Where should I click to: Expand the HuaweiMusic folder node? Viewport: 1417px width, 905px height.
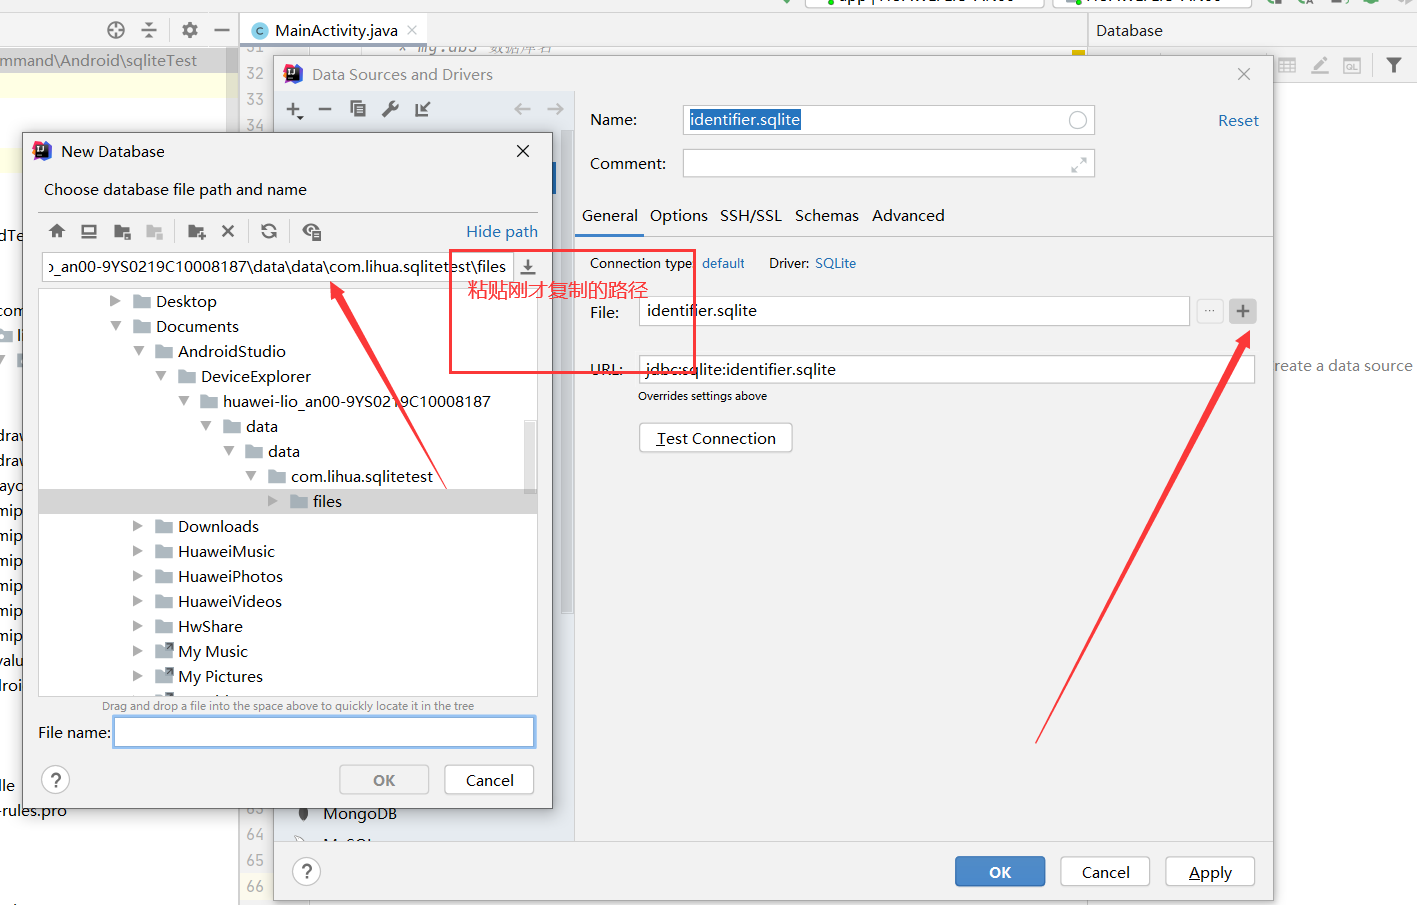(138, 551)
